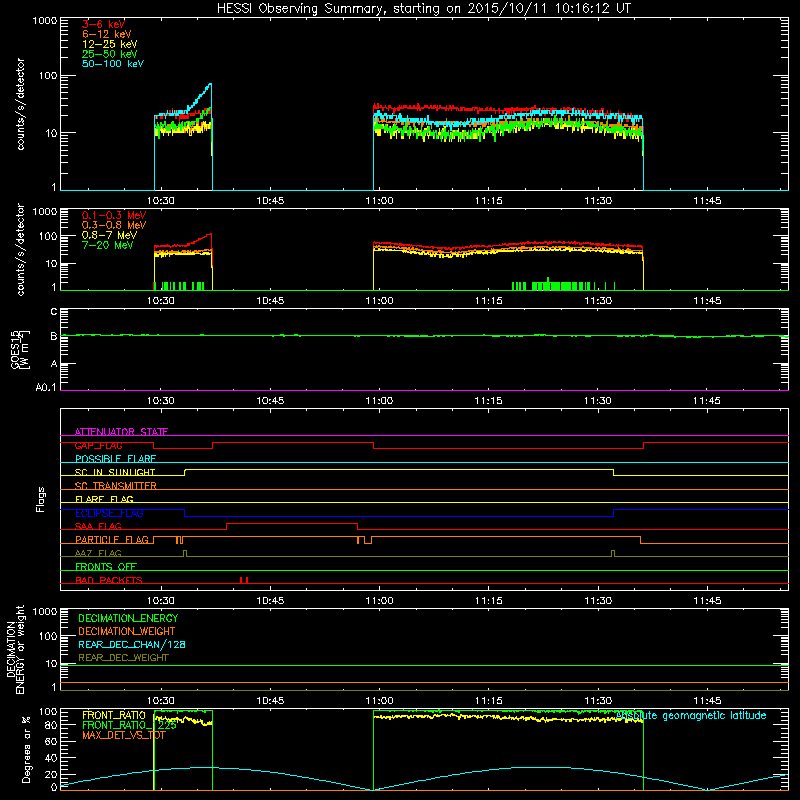The height and width of the screenshot is (800, 800).
Task: Pick the REAR_DEC_WEIGHT legend label
Action: (x=123, y=658)
